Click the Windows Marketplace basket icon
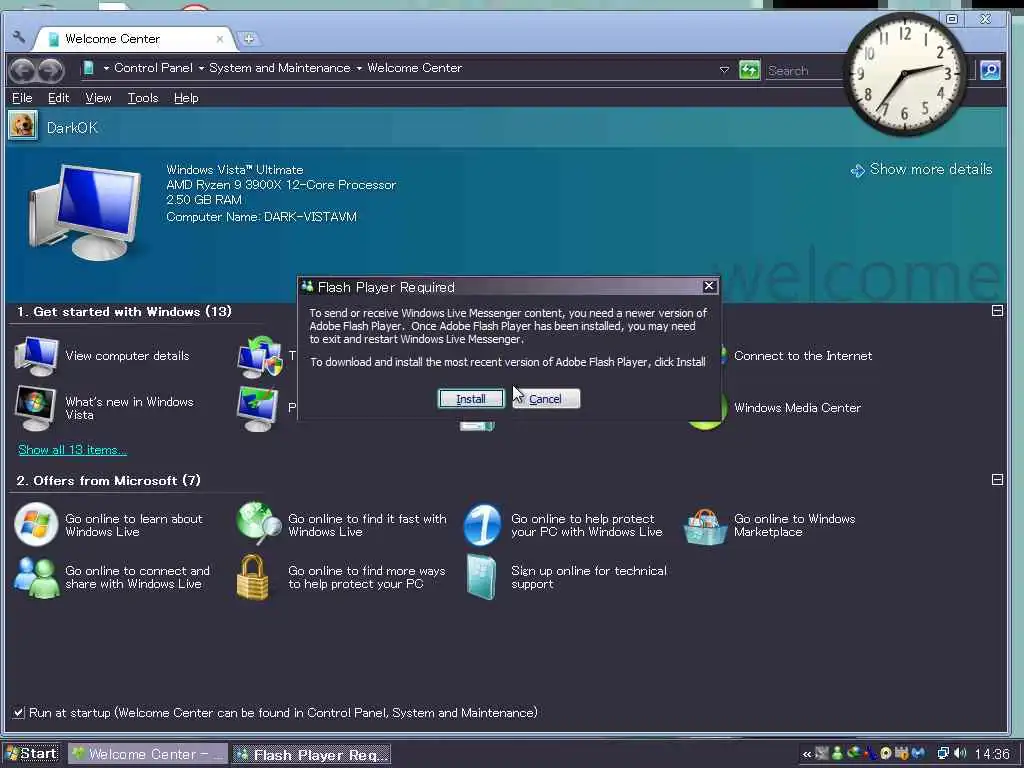Viewport: 1024px width, 768px height. [x=705, y=526]
